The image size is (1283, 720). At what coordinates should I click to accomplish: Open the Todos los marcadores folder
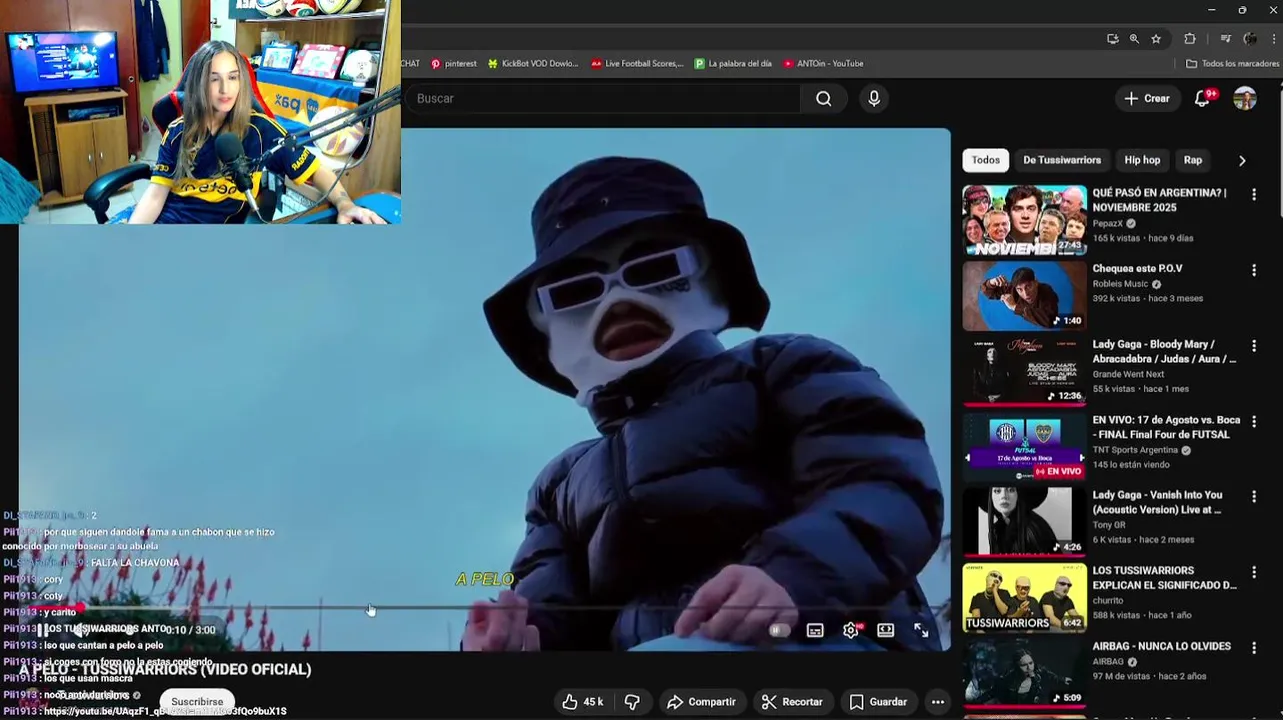1232,63
